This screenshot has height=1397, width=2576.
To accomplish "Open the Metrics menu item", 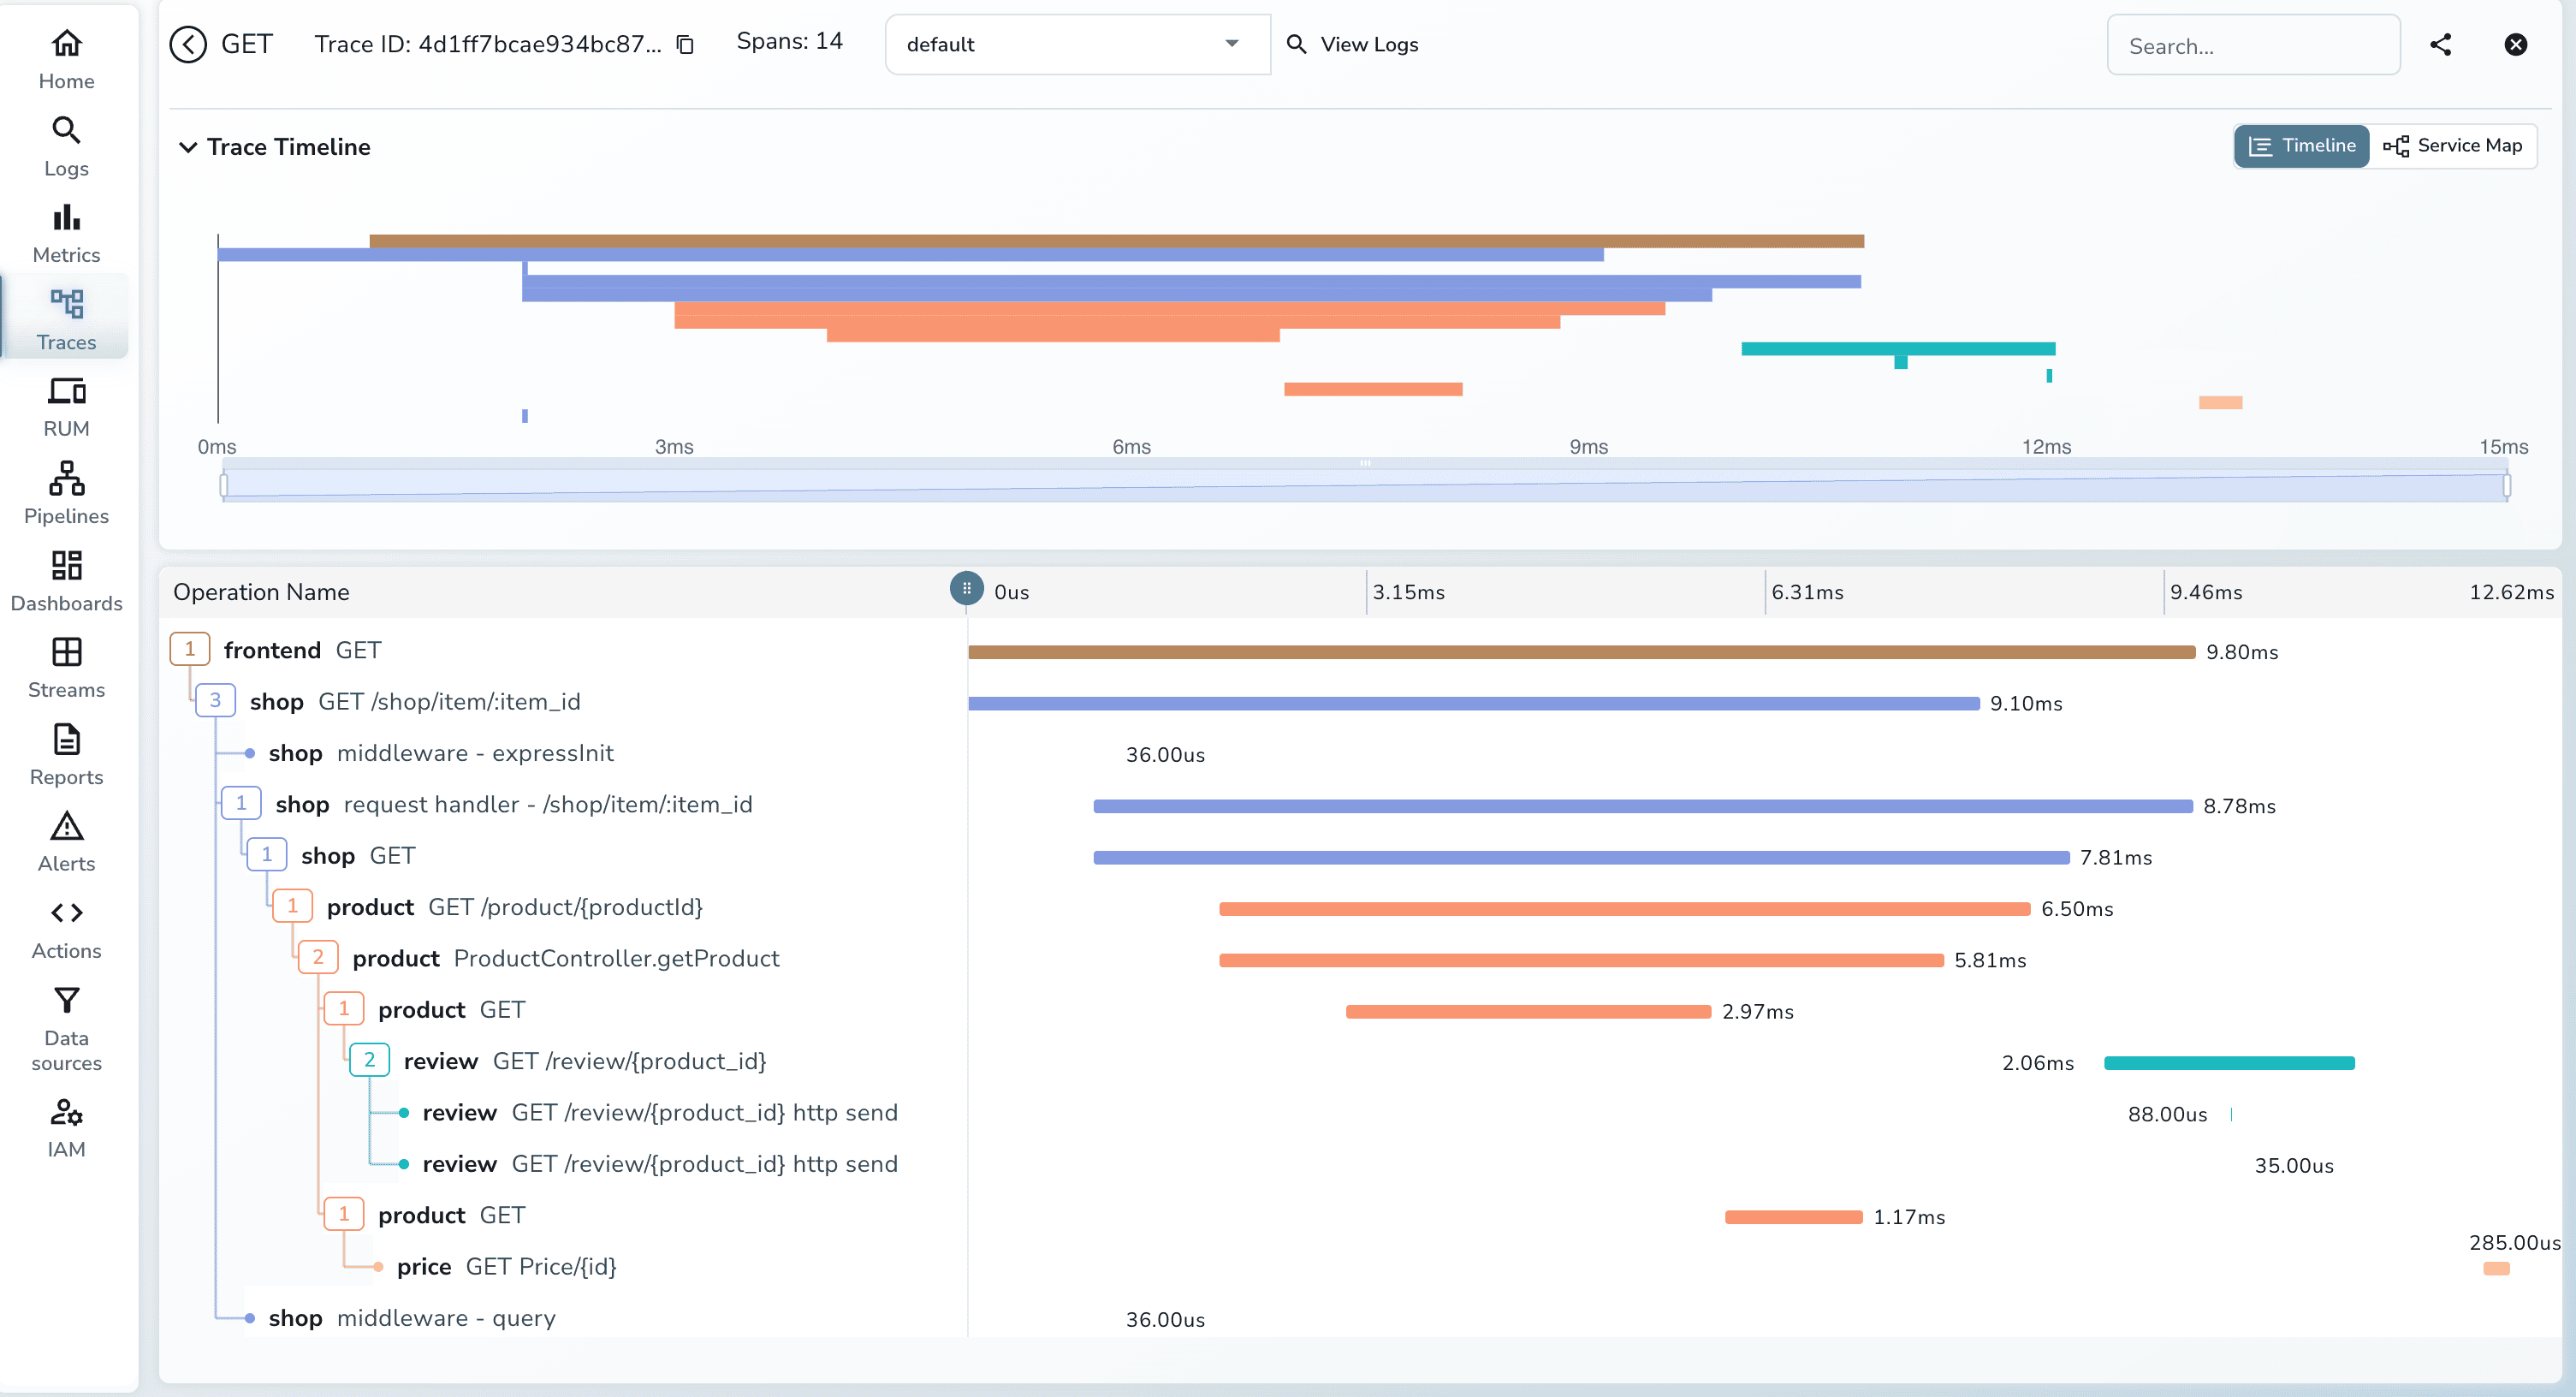I will point(66,233).
